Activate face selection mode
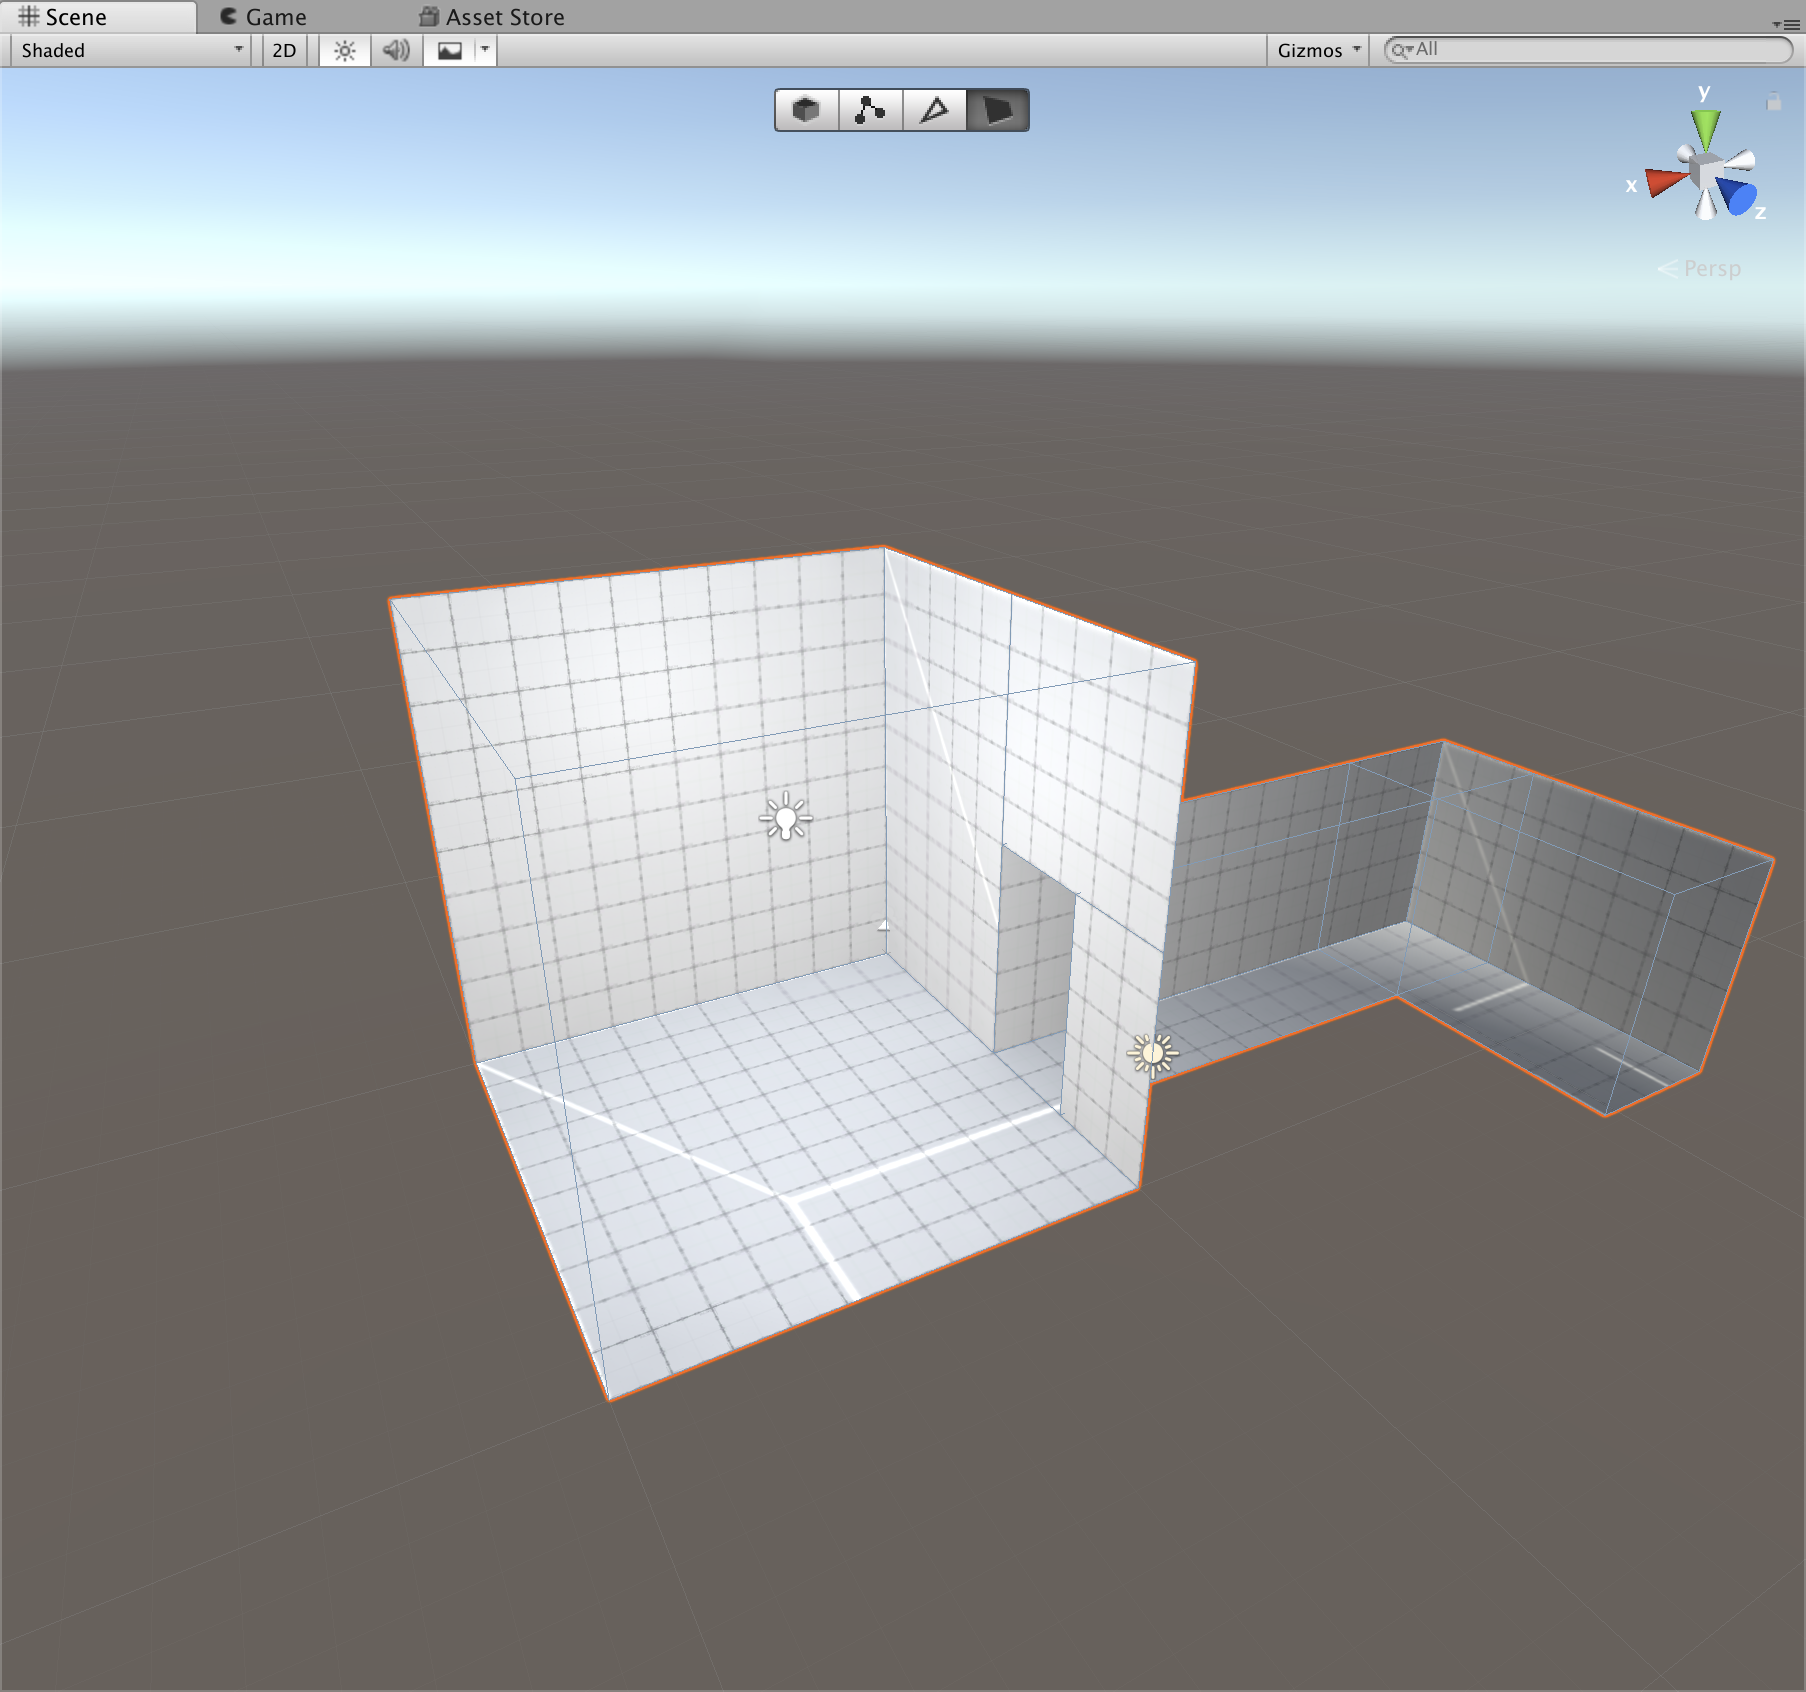The width and height of the screenshot is (1806, 1692). (997, 110)
